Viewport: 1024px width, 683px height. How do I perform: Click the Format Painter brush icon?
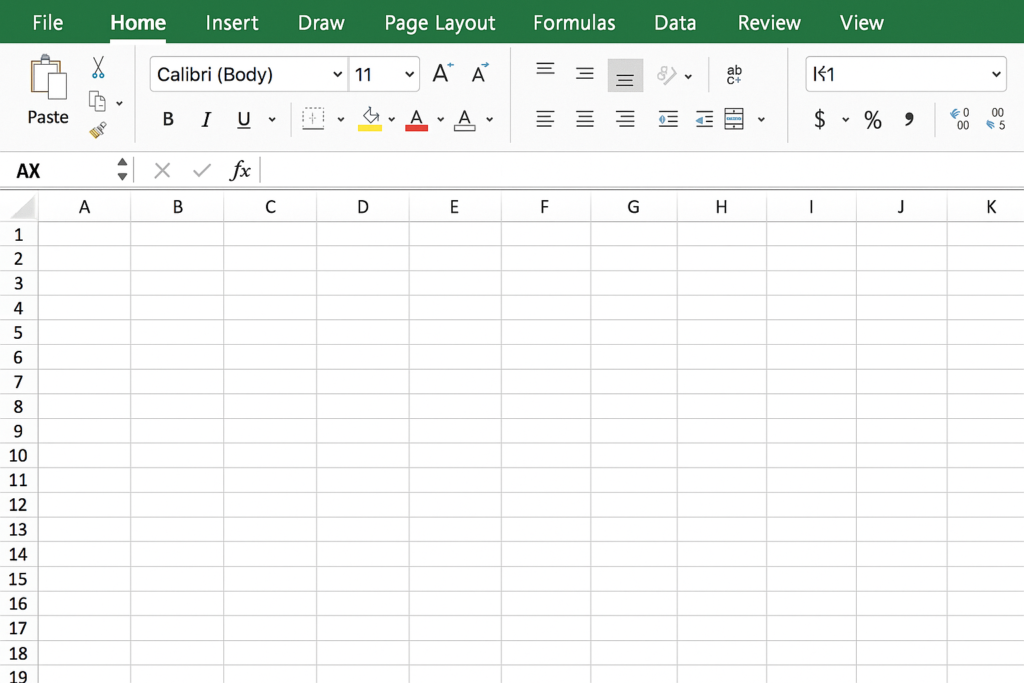click(x=98, y=130)
